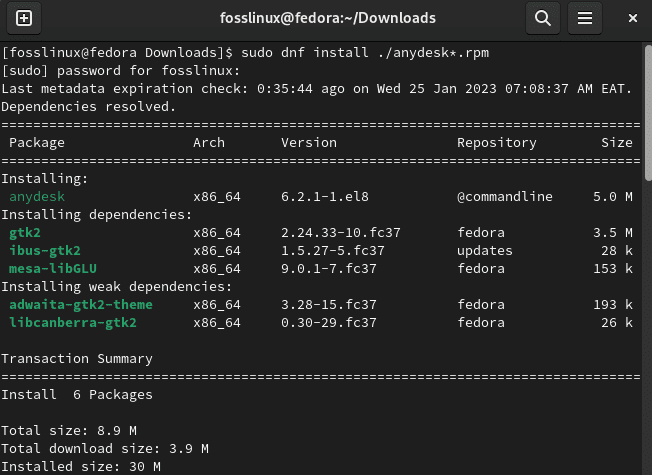Open the terminal search tool
The height and width of the screenshot is (475, 652).
543,18
